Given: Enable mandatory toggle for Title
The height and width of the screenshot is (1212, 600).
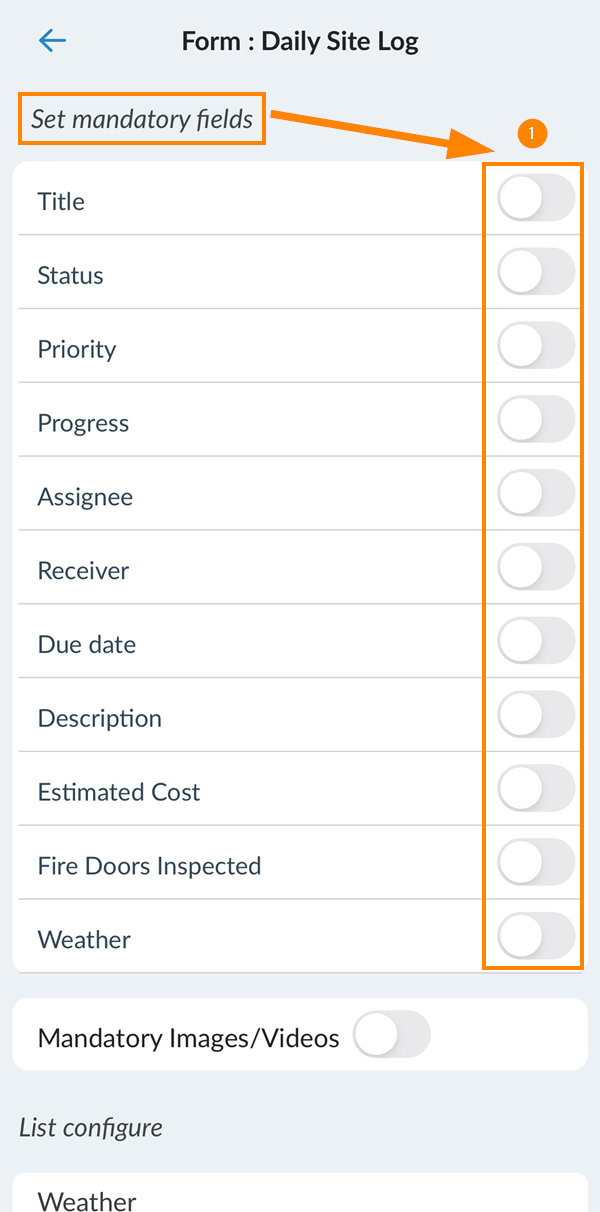Looking at the screenshot, I should coord(536,198).
